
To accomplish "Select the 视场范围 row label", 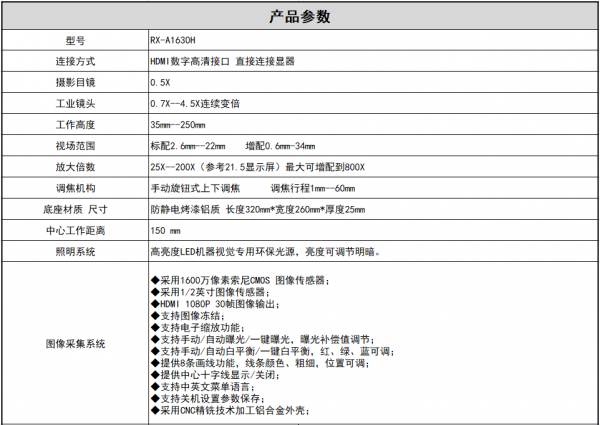I will 75,146.
